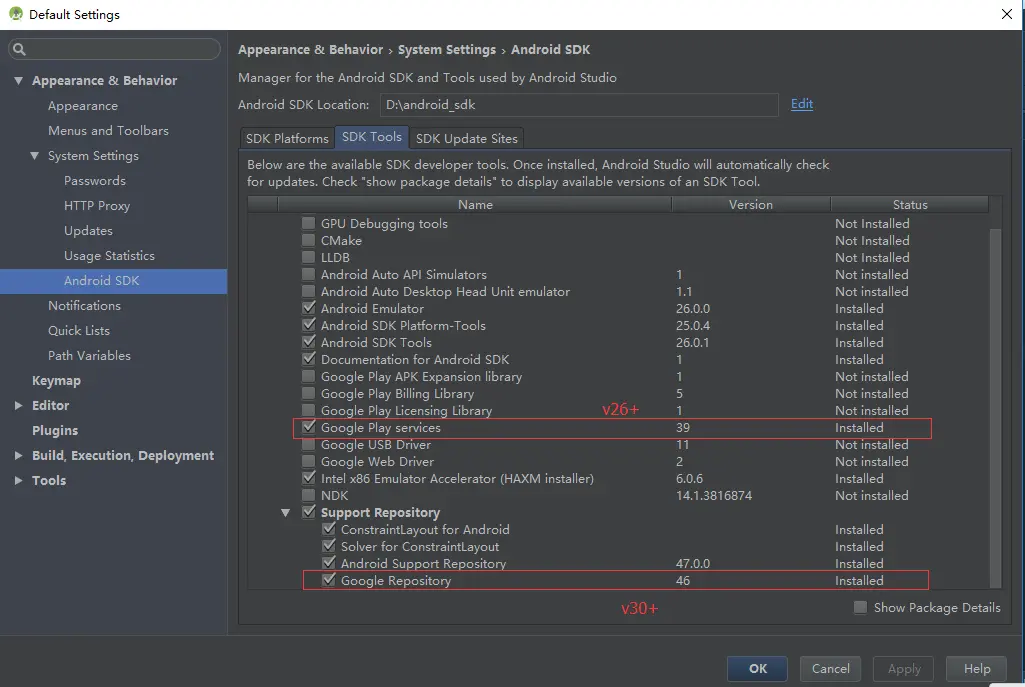Select Google Play APK Expansion library row
Viewport: 1025px width, 687px height.
point(422,377)
